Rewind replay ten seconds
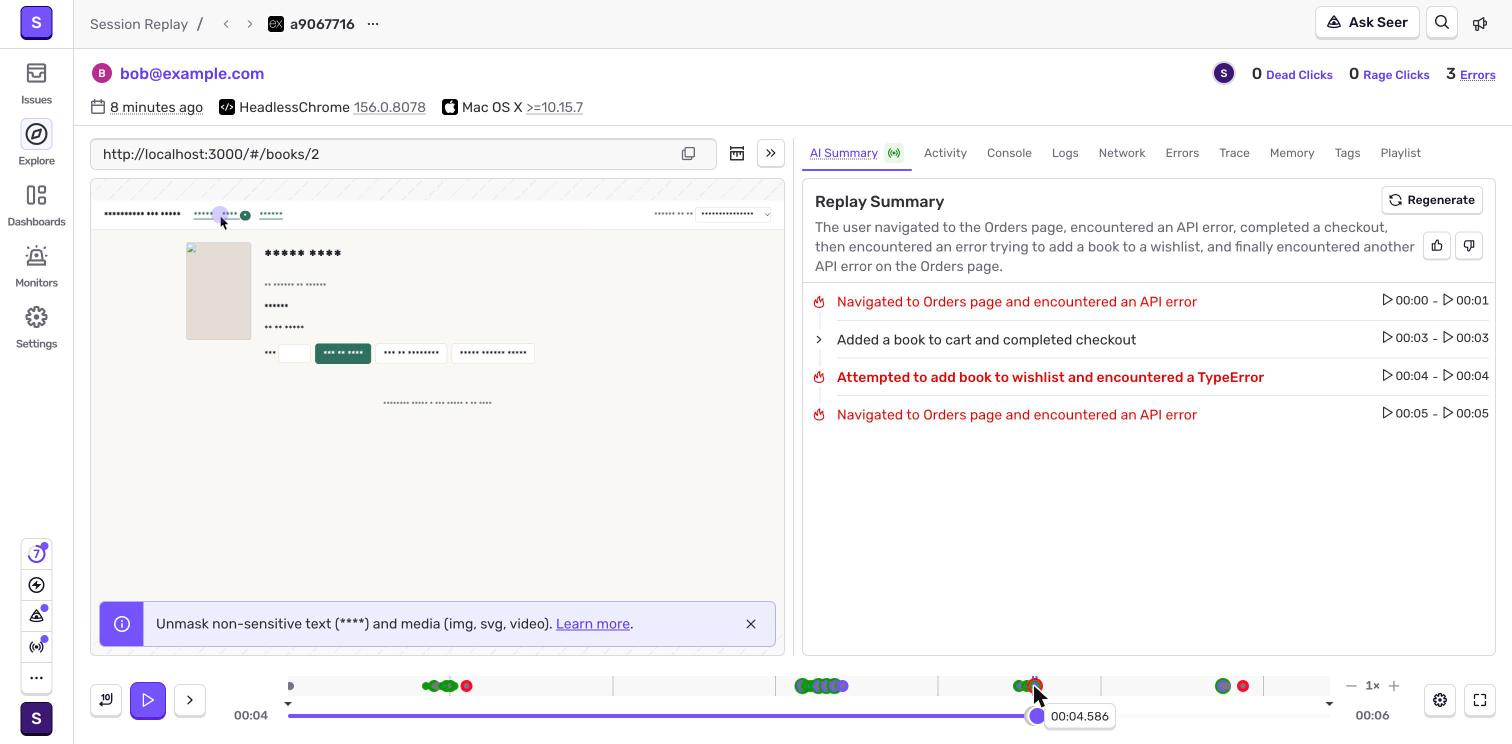The height and width of the screenshot is (744, 1512). (106, 700)
